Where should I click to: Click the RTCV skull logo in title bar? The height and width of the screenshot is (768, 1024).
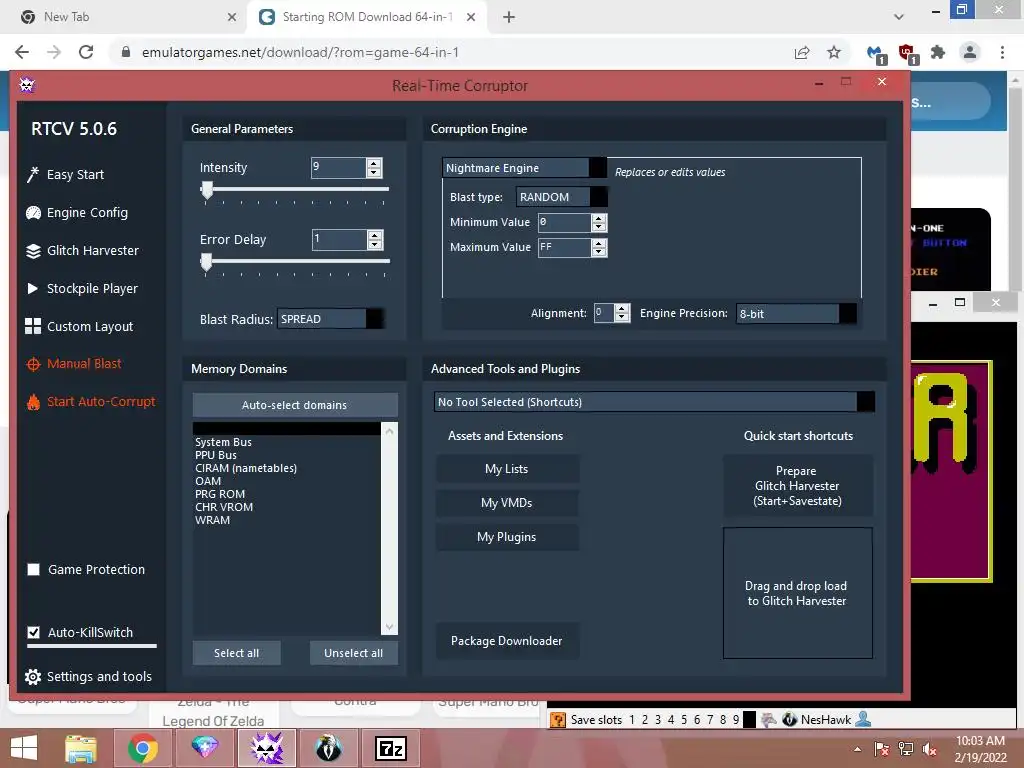27,84
